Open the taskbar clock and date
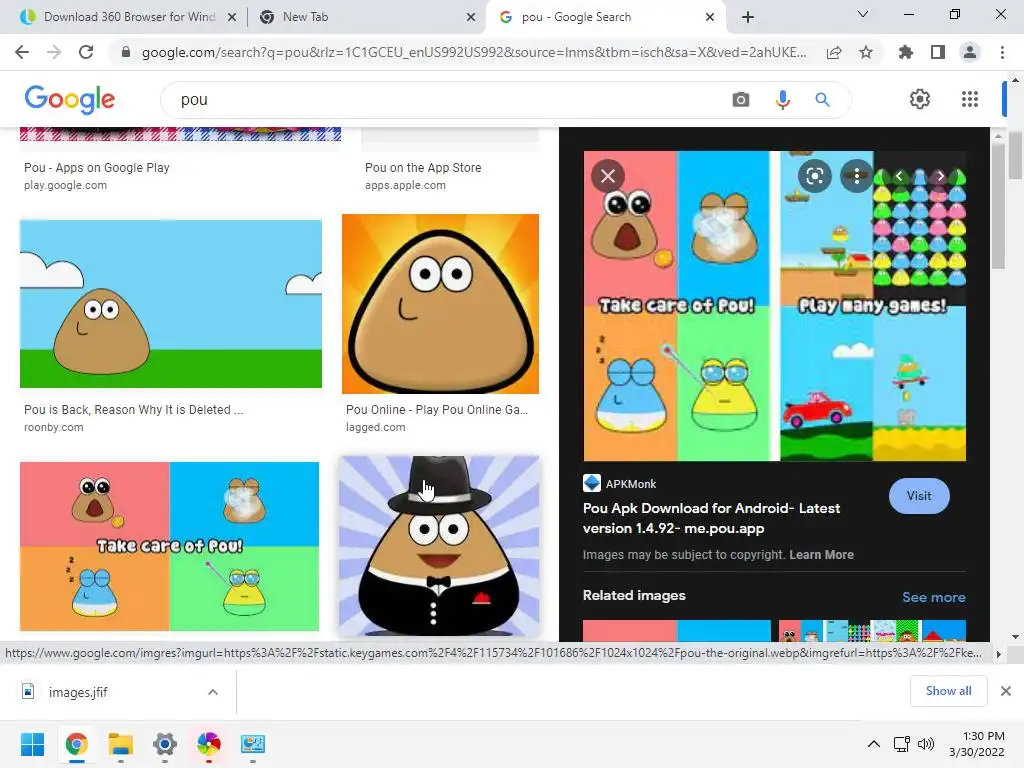Screen dimensions: 1024x768 977,744
